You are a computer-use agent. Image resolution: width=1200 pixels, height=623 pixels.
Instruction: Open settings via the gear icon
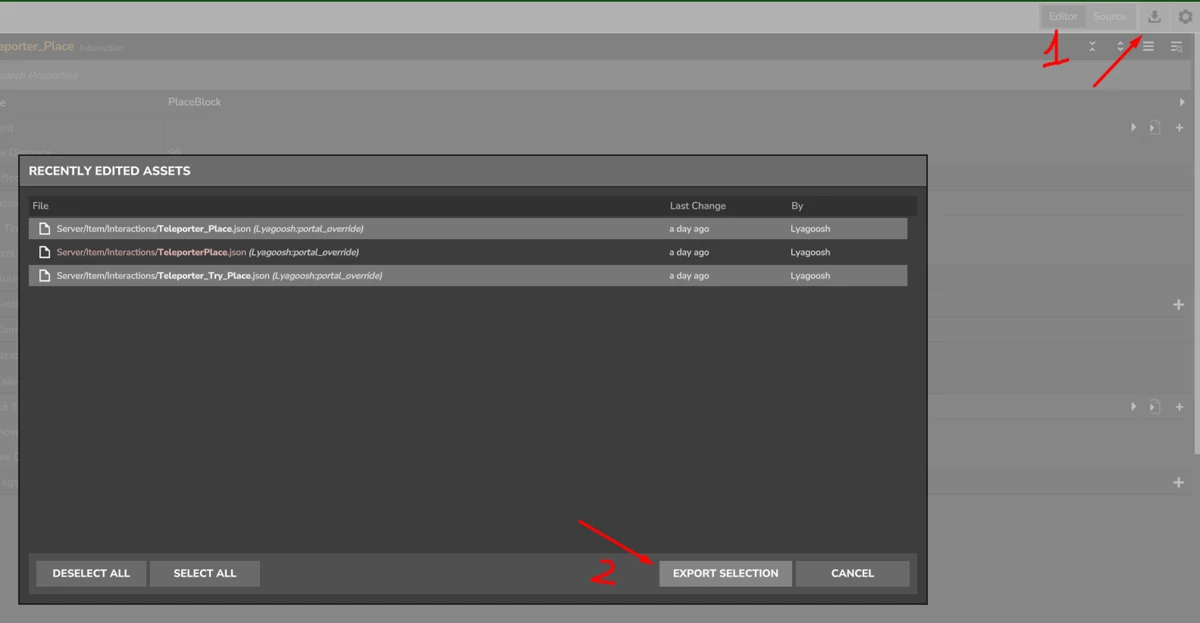[1185, 17]
